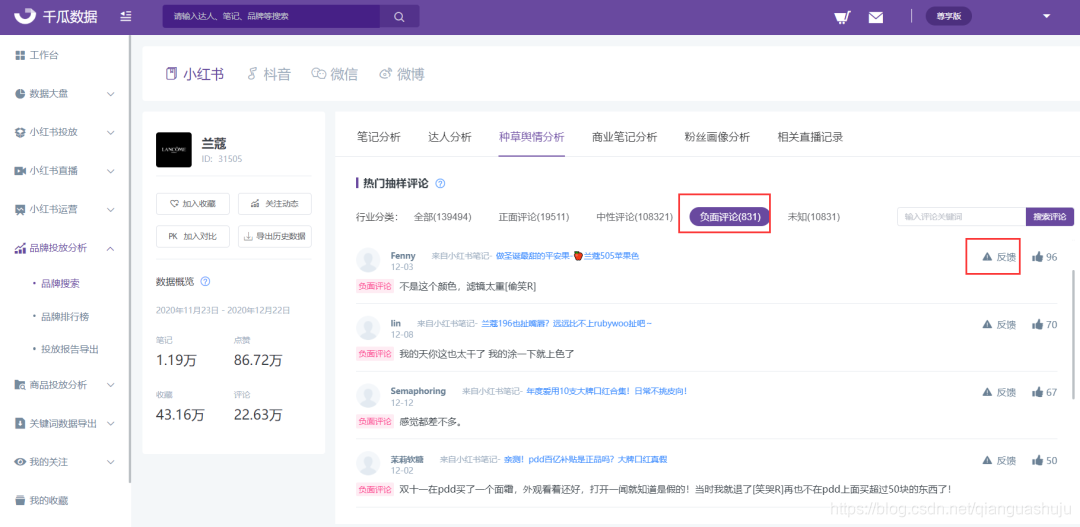Switch to the 微博 platform tab
The width and height of the screenshot is (1080, 527).
[402, 74]
